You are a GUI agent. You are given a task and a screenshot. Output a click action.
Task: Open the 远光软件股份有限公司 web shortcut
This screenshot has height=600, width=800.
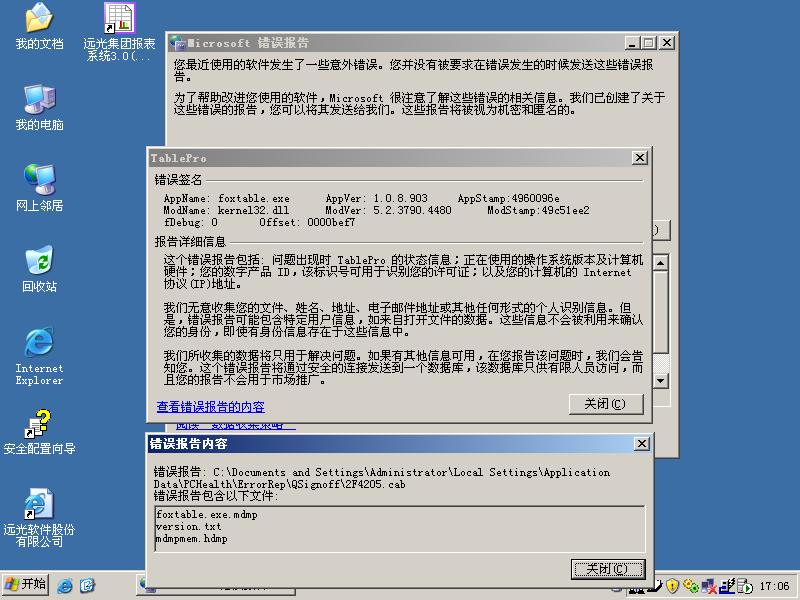(39, 518)
